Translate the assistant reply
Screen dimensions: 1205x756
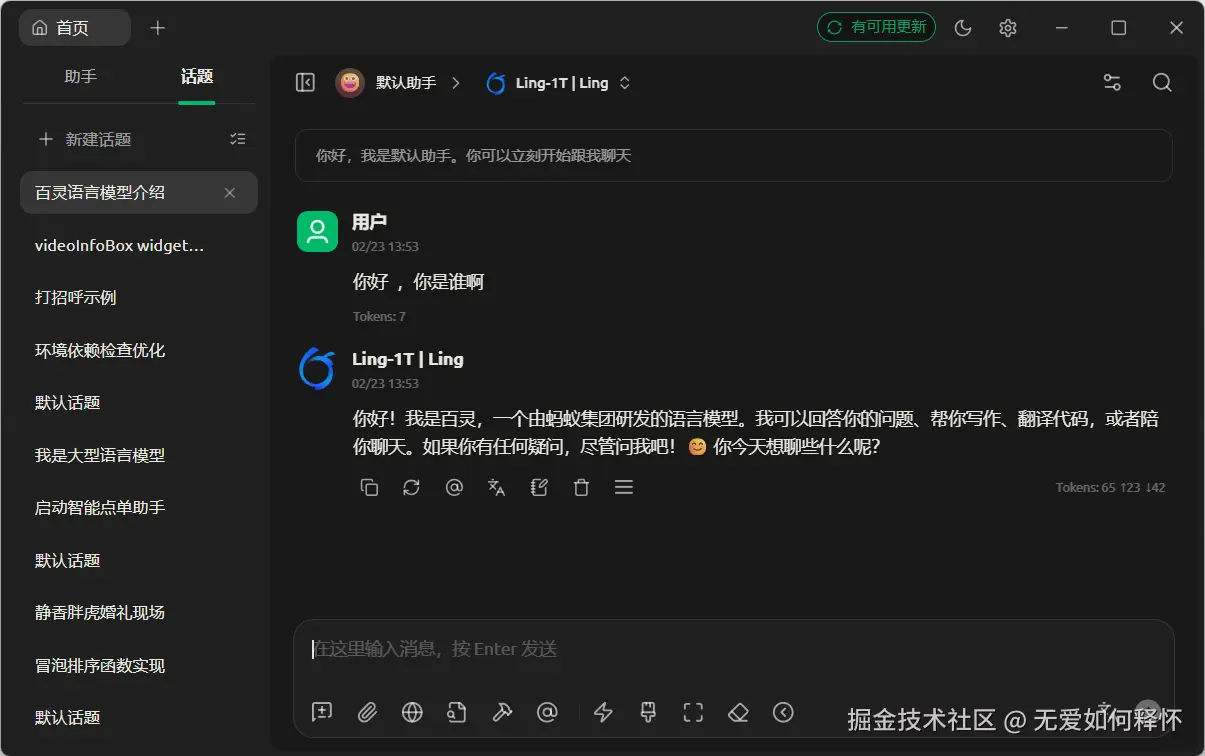click(x=496, y=487)
